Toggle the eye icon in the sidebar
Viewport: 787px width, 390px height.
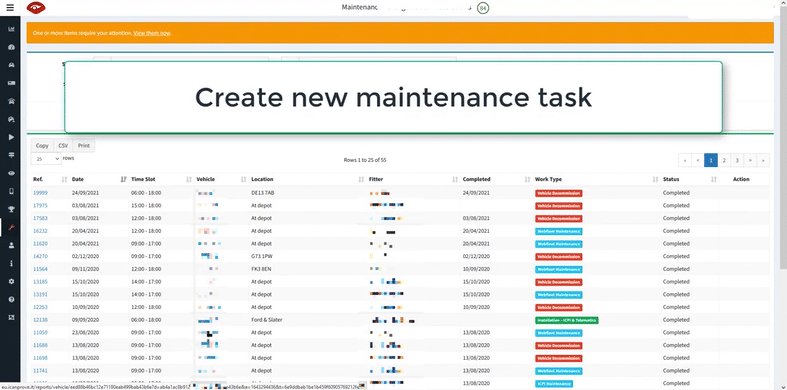coord(11,173)
